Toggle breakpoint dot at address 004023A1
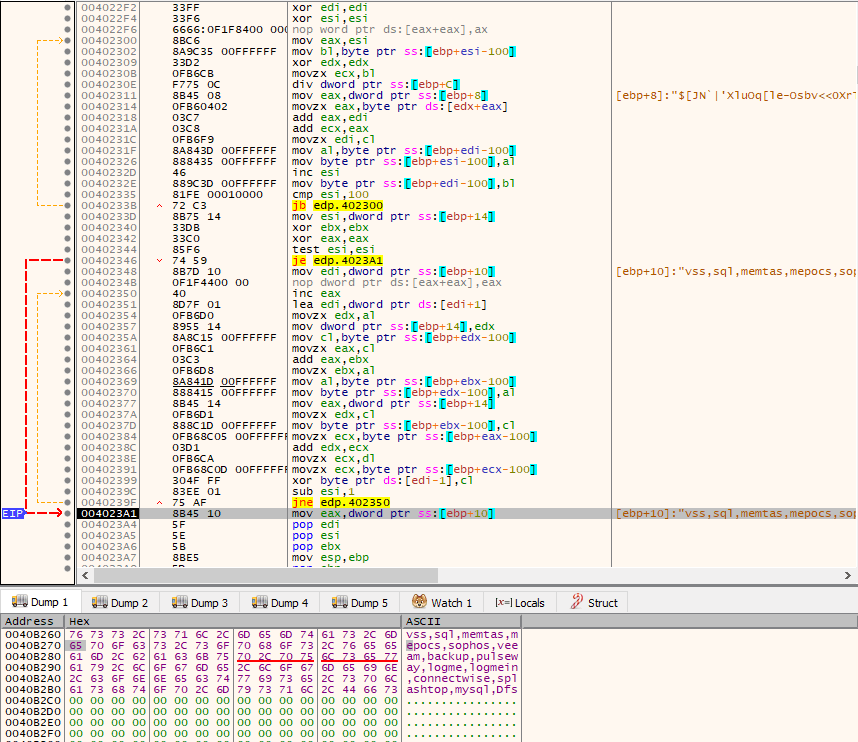 [67, 513]
